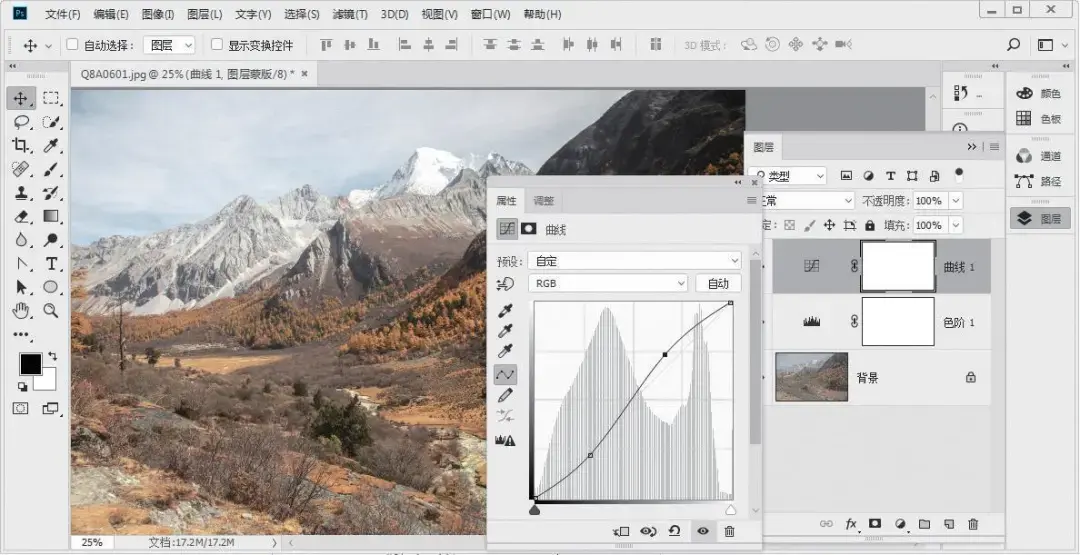Select the 背景 layer thumbnail

pos(811,377)
